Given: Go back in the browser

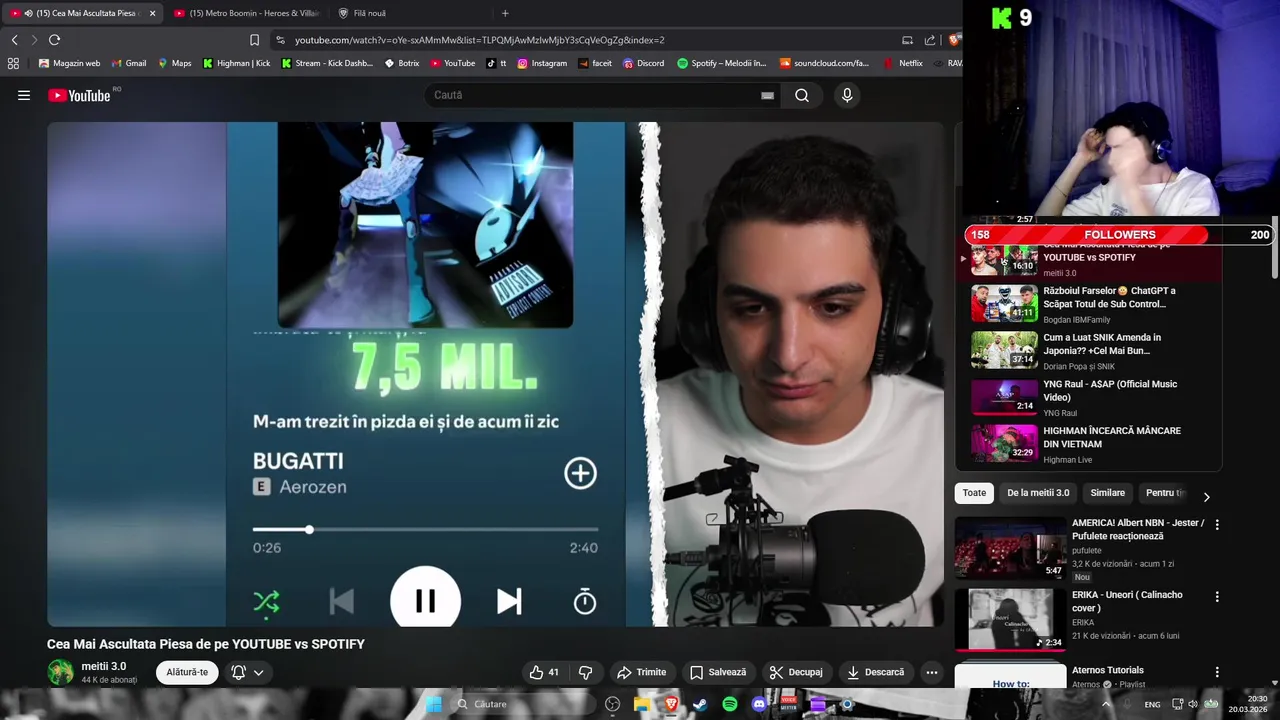Looking at the screenshot, I should tap(14, 40).
